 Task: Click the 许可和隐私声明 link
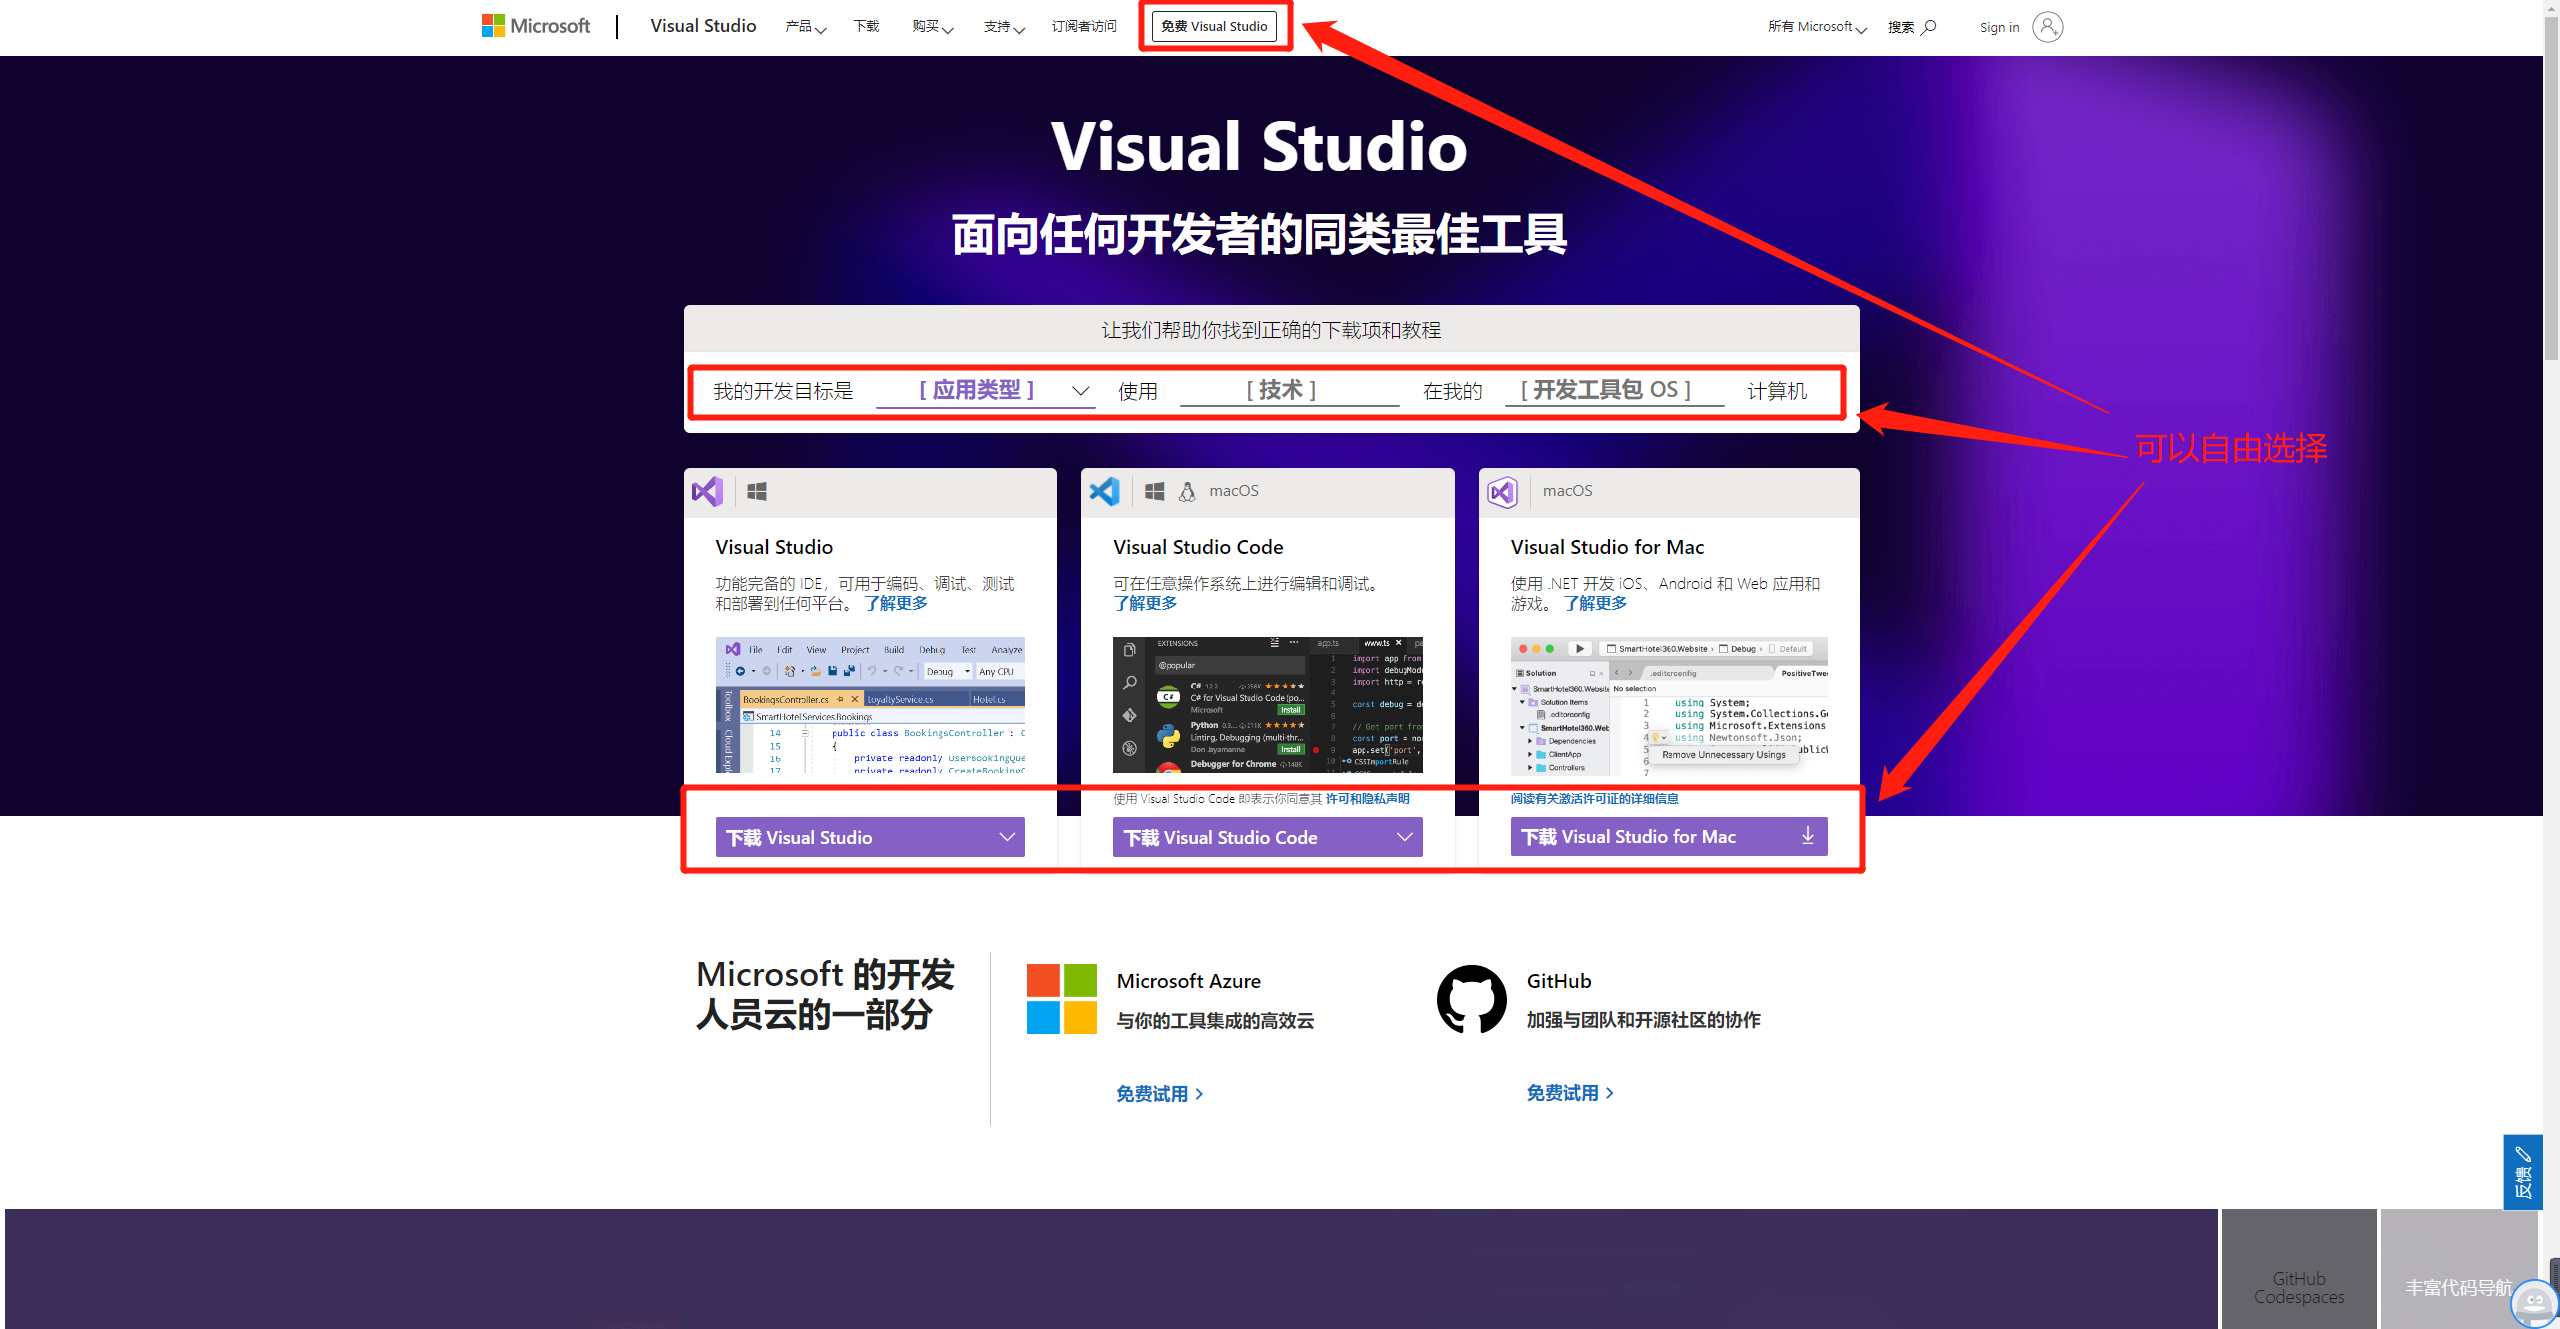[1367, 799]
